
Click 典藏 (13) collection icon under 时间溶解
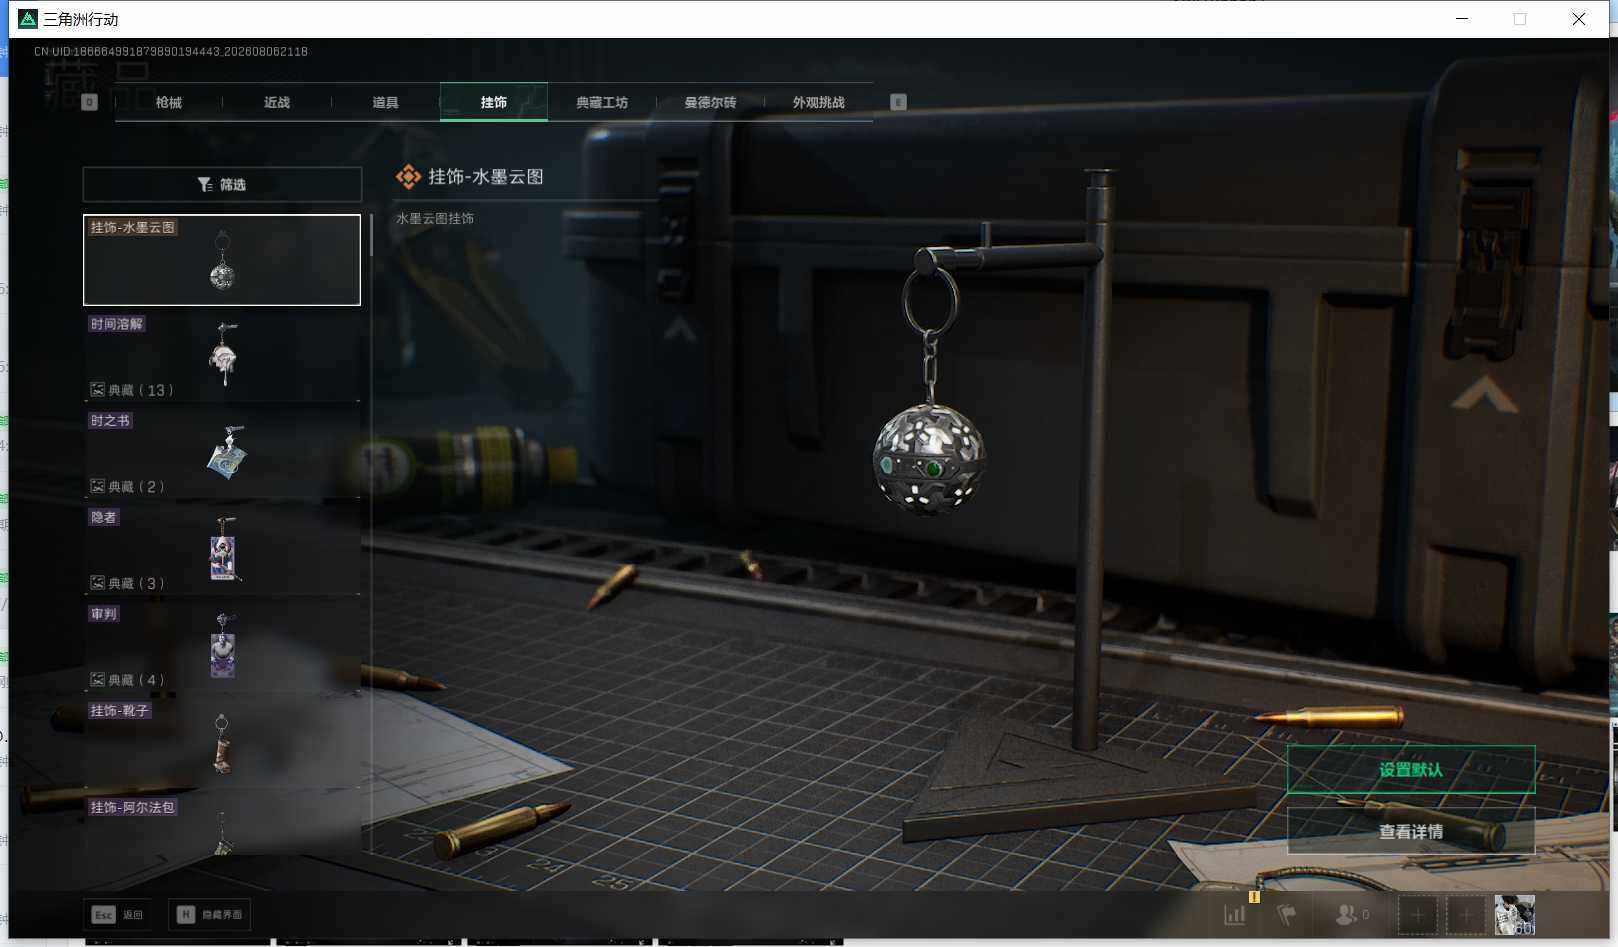pos(98,390)
